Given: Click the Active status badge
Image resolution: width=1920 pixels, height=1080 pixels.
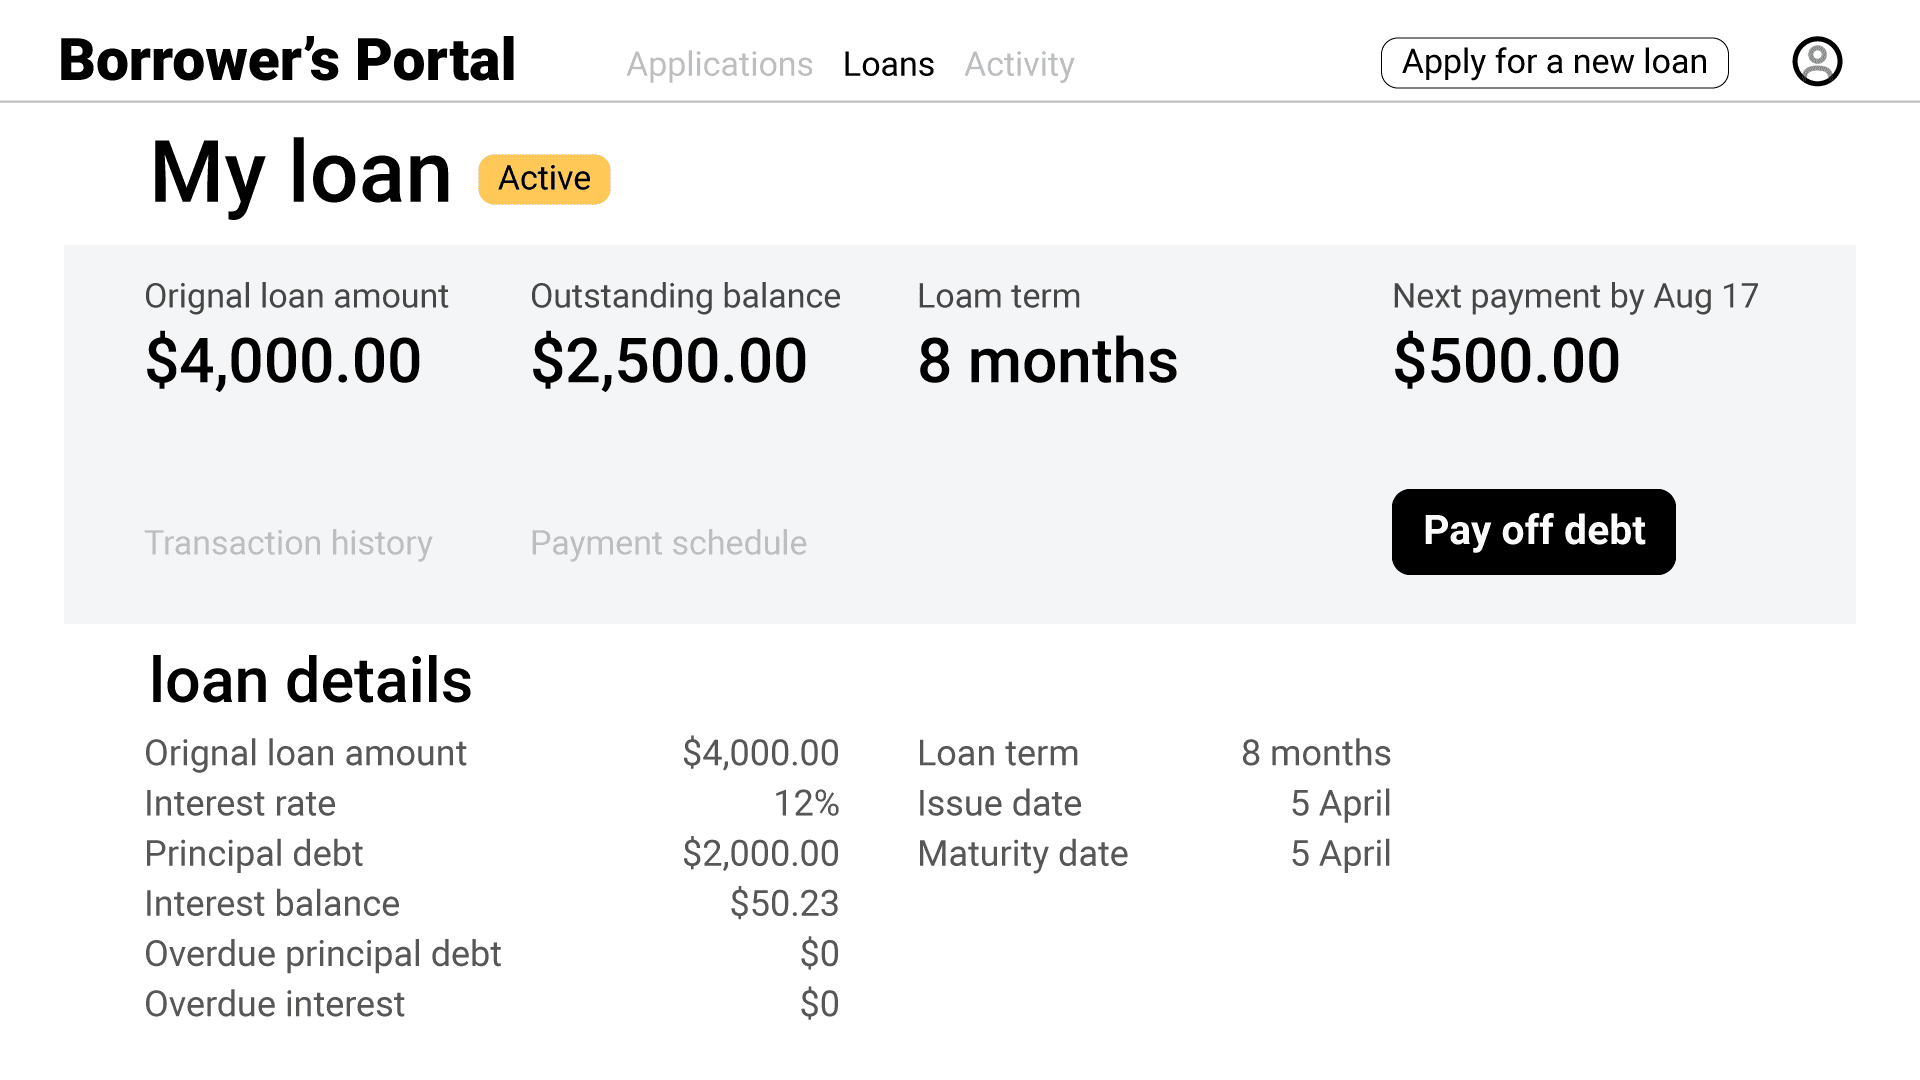Looking at the screenshot, I should [544, 179].
